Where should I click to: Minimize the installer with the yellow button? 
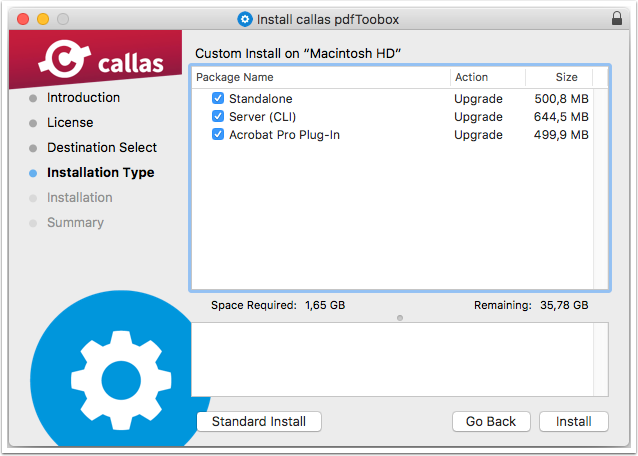[x=43, y=19]
